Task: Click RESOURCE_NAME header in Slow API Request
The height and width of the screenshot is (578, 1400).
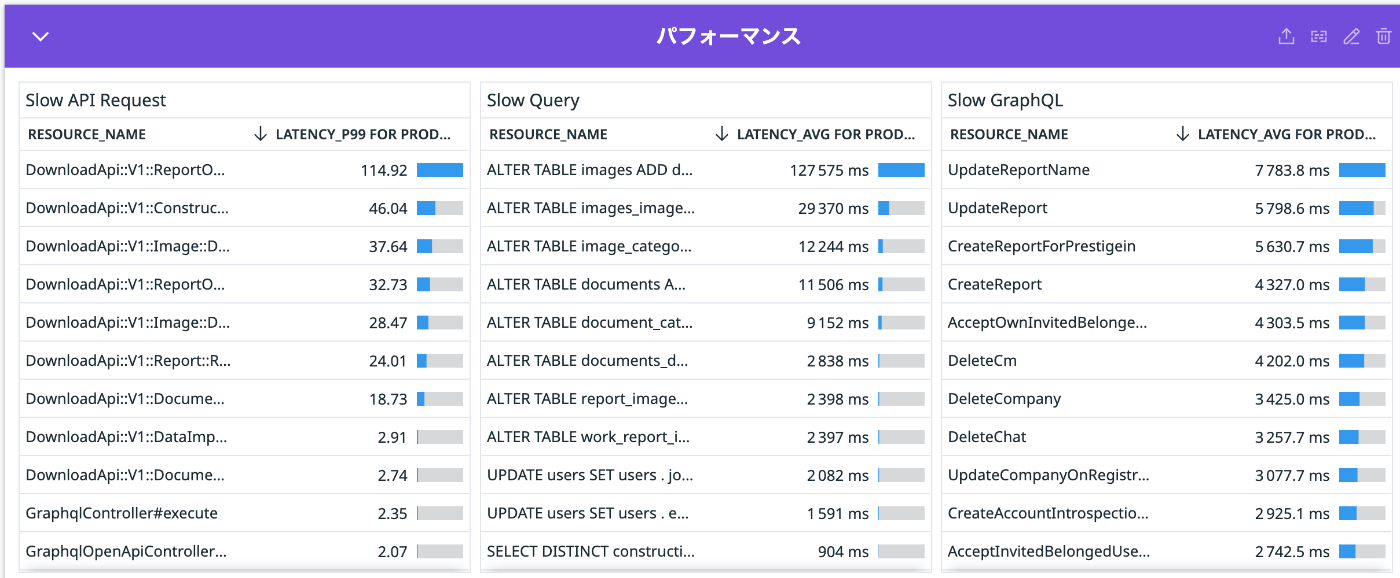Action: pyautogui.click(x=87, y=134)
